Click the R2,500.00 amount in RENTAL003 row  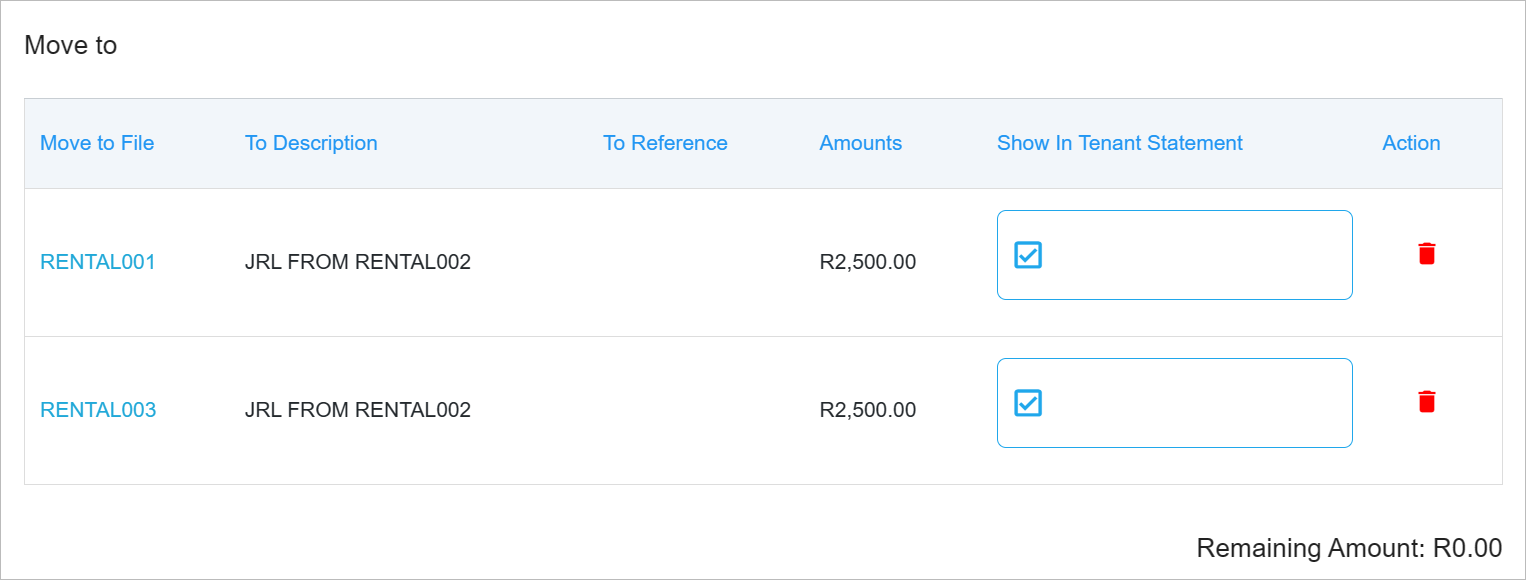[x=867, y=410]
